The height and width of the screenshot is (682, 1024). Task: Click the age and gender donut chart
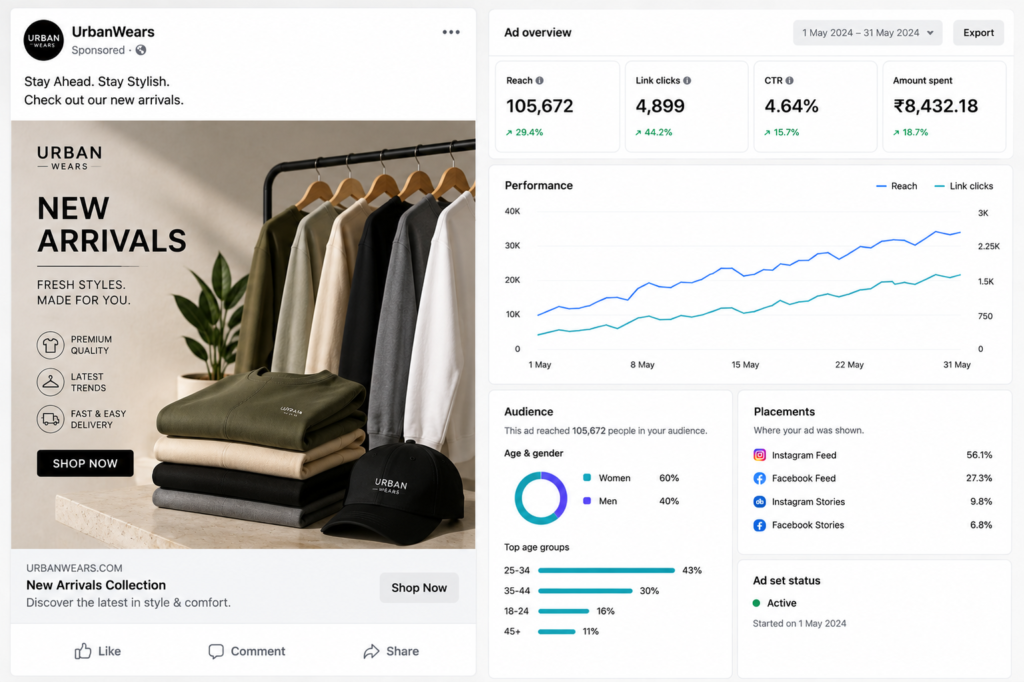[x=541, y=498]
